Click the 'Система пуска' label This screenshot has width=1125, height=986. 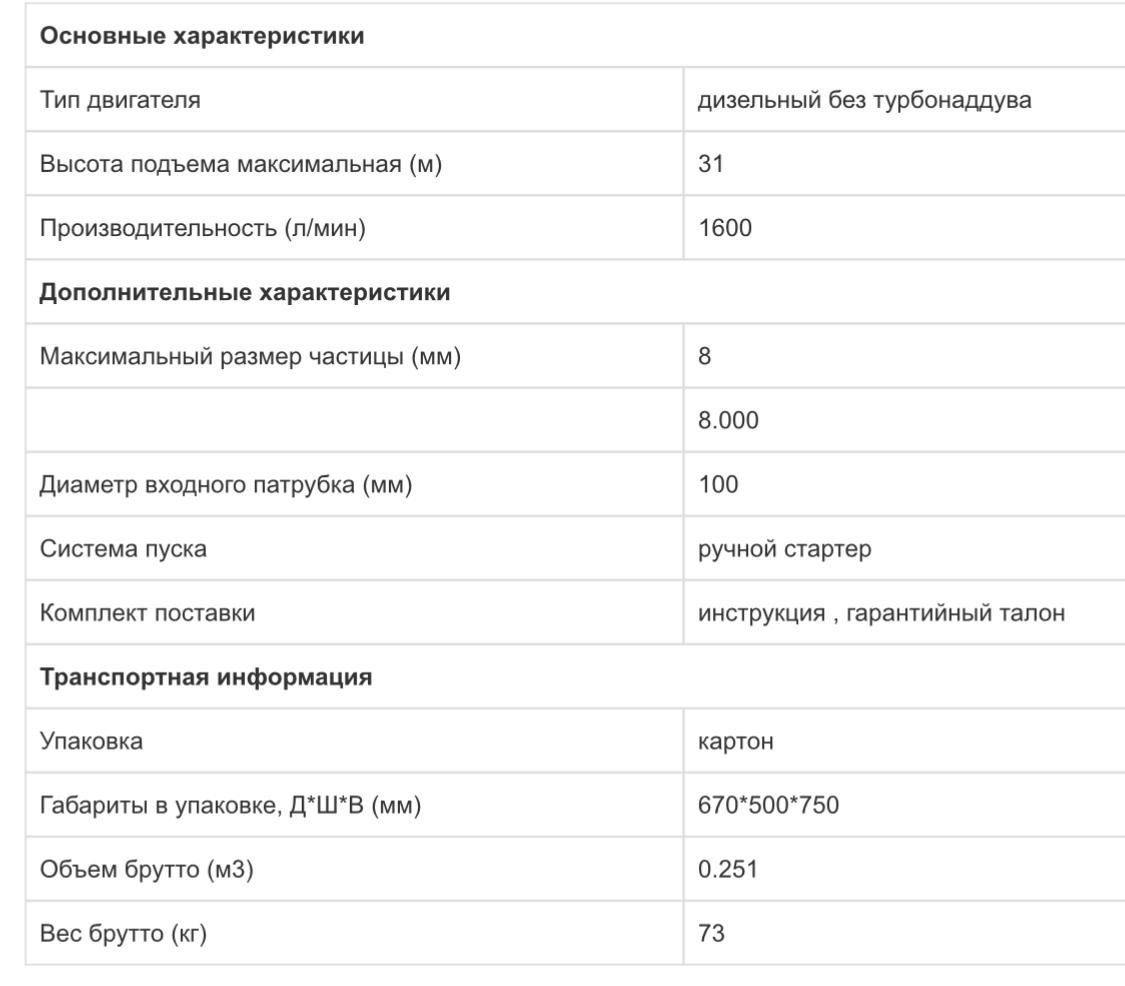coord(124,549)
